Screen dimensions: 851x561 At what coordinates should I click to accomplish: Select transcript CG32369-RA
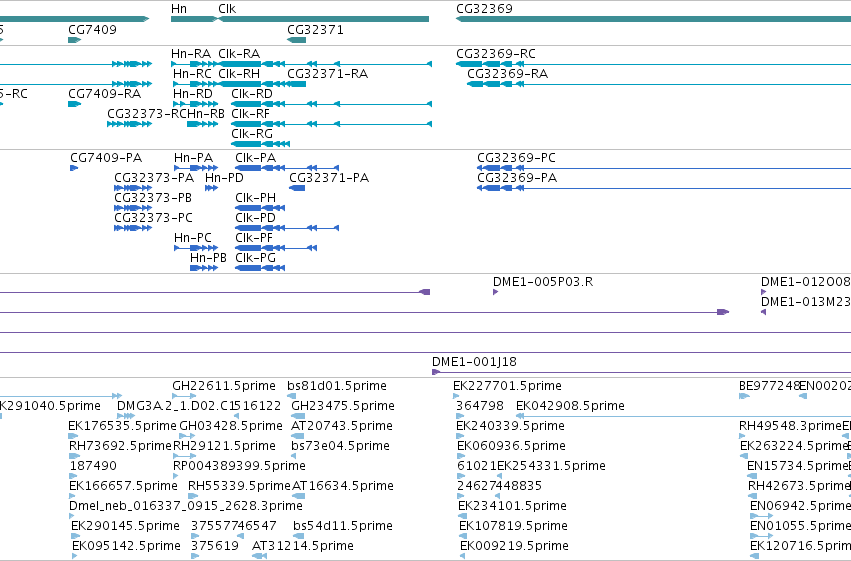(x=507, y=74)
